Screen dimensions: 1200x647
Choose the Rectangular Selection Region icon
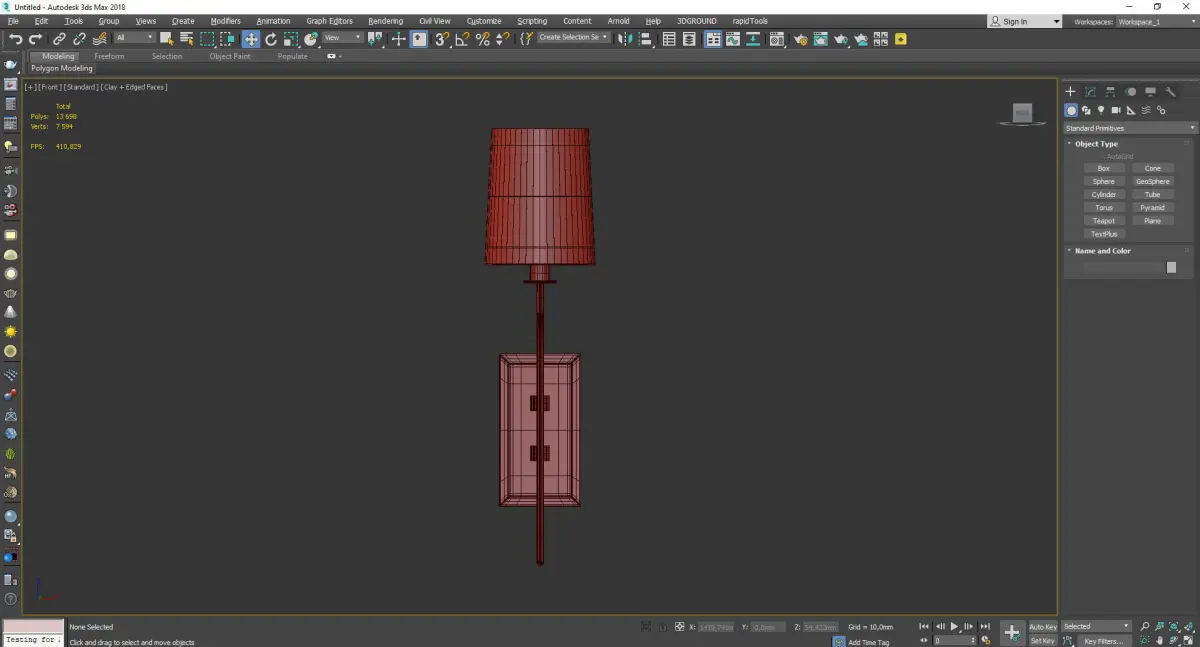pyautogui.click(x=207, y=39)
